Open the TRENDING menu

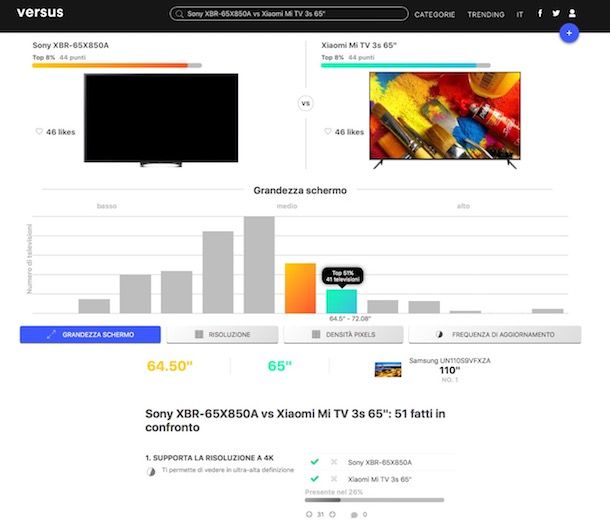point(486,14)
